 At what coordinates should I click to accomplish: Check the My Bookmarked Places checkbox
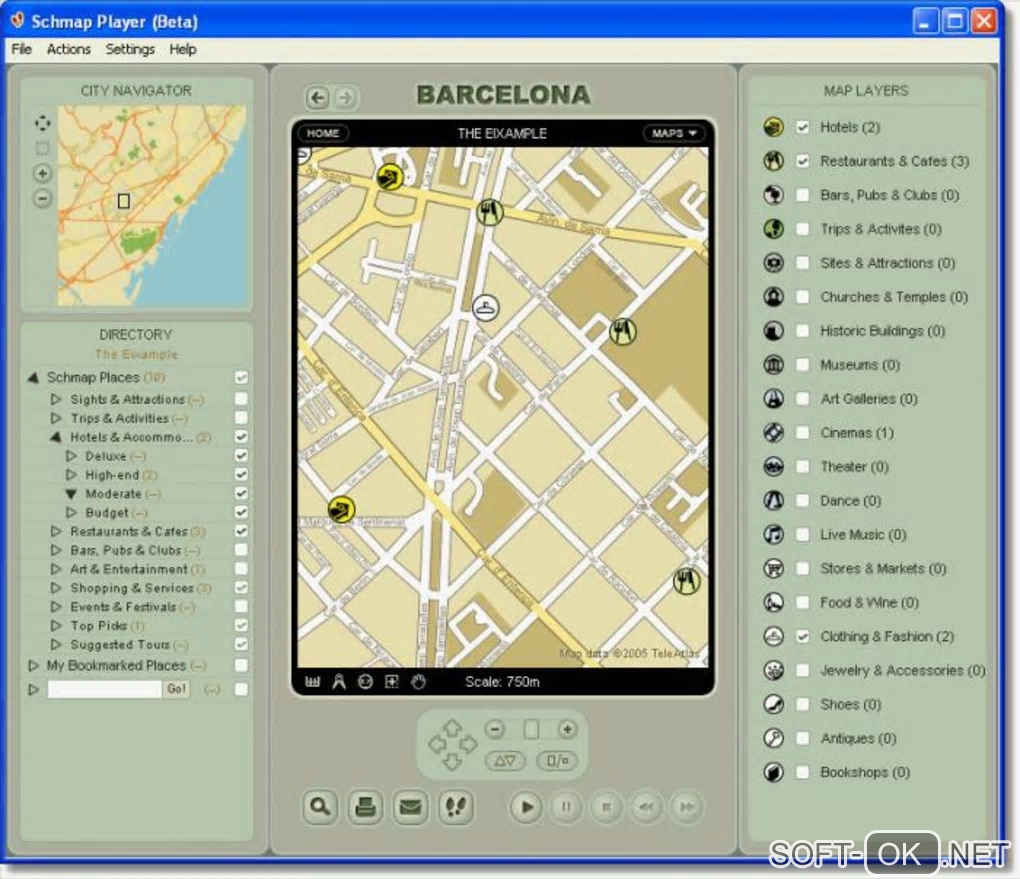click(x=241, y=665)
